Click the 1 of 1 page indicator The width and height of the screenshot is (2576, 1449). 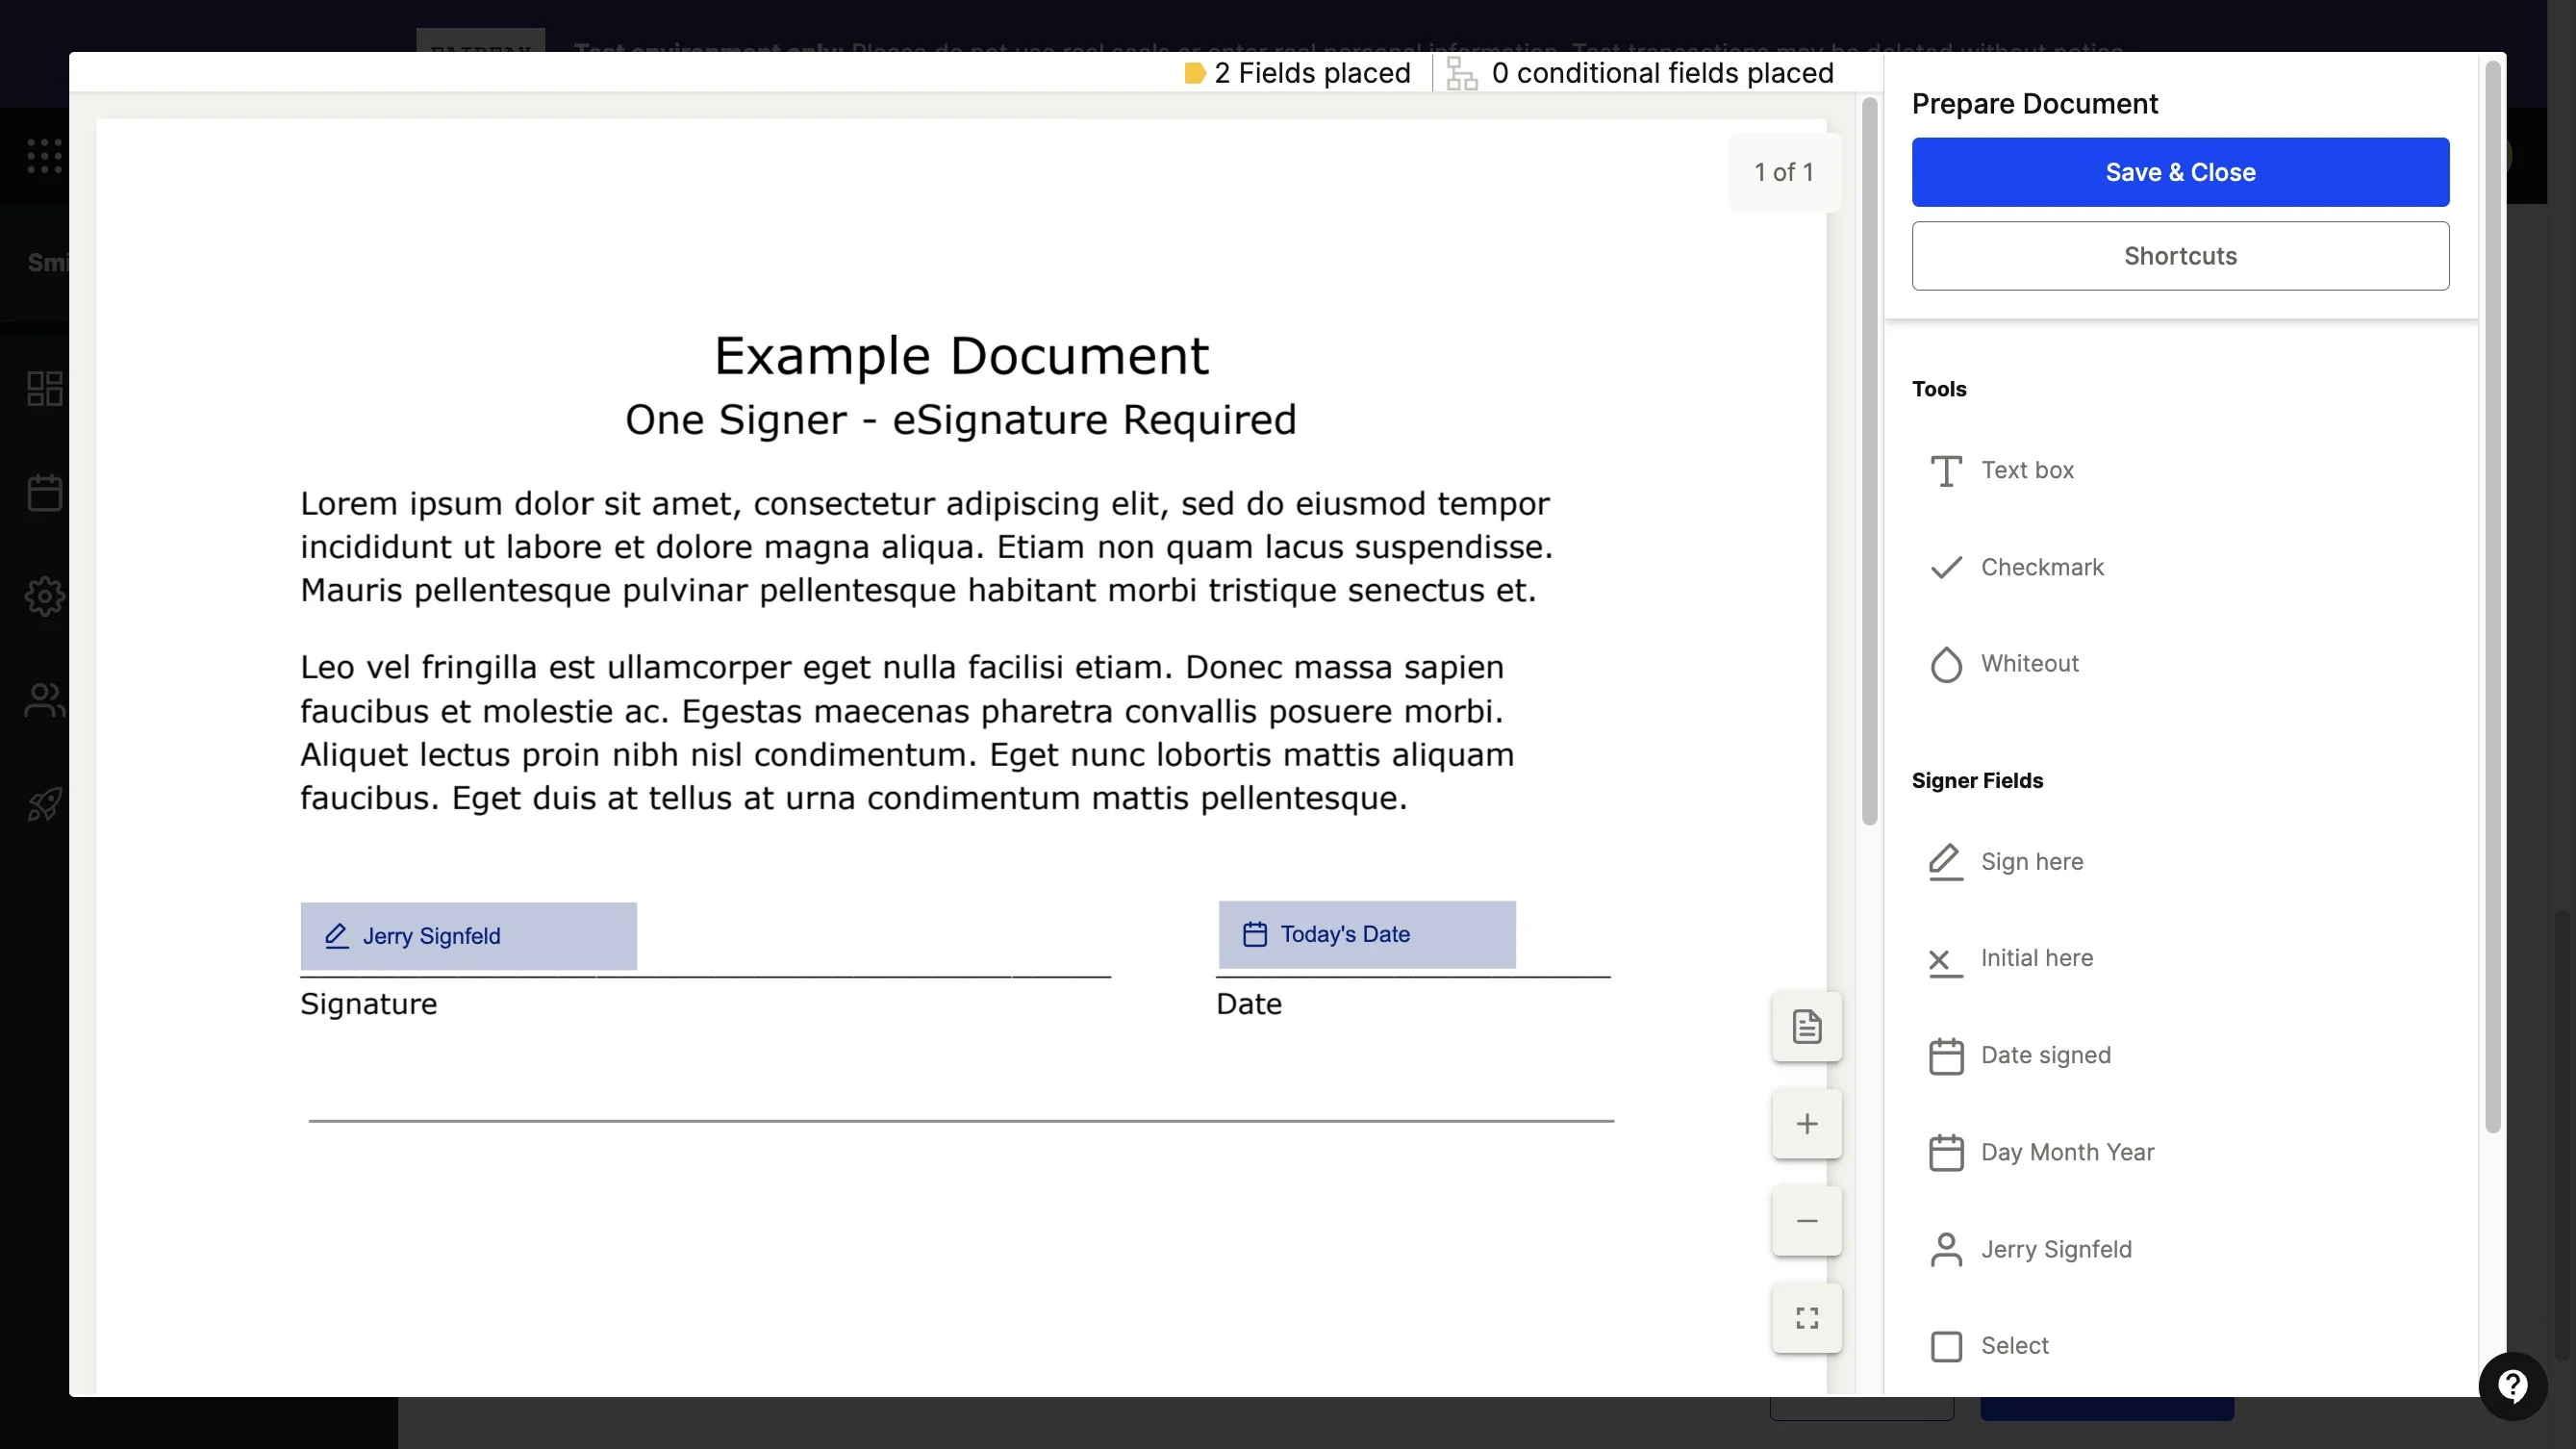tap(1784, 172)
